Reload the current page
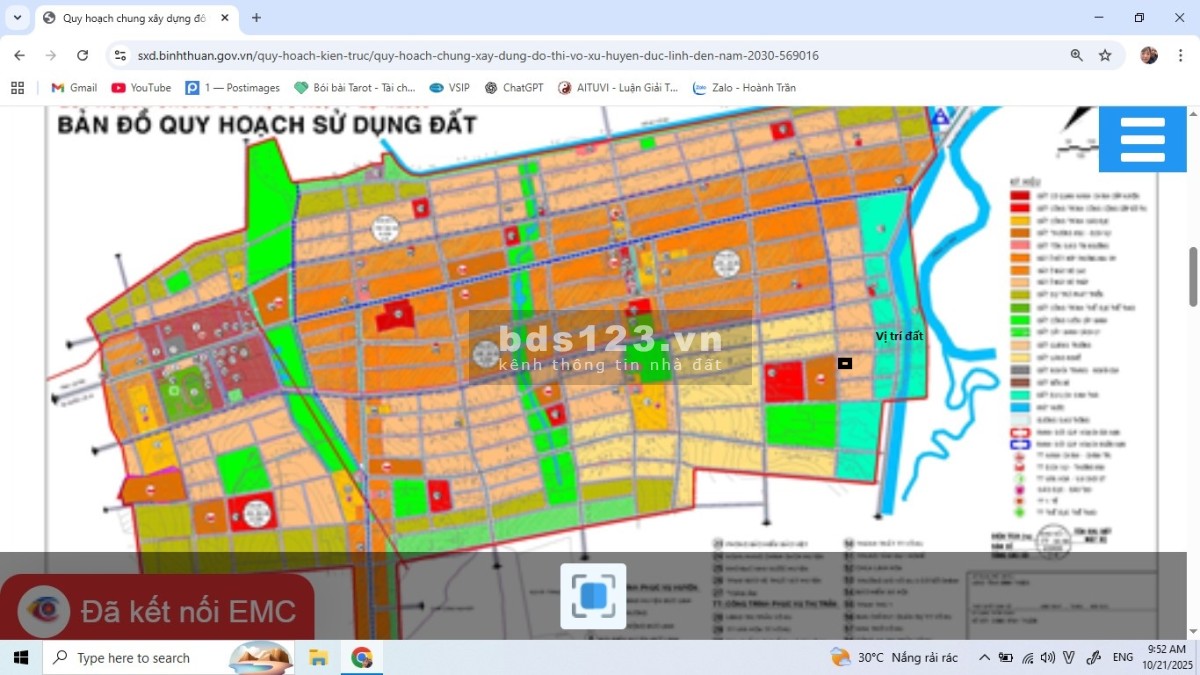The image size is (1200, 675). coord(83,55)
